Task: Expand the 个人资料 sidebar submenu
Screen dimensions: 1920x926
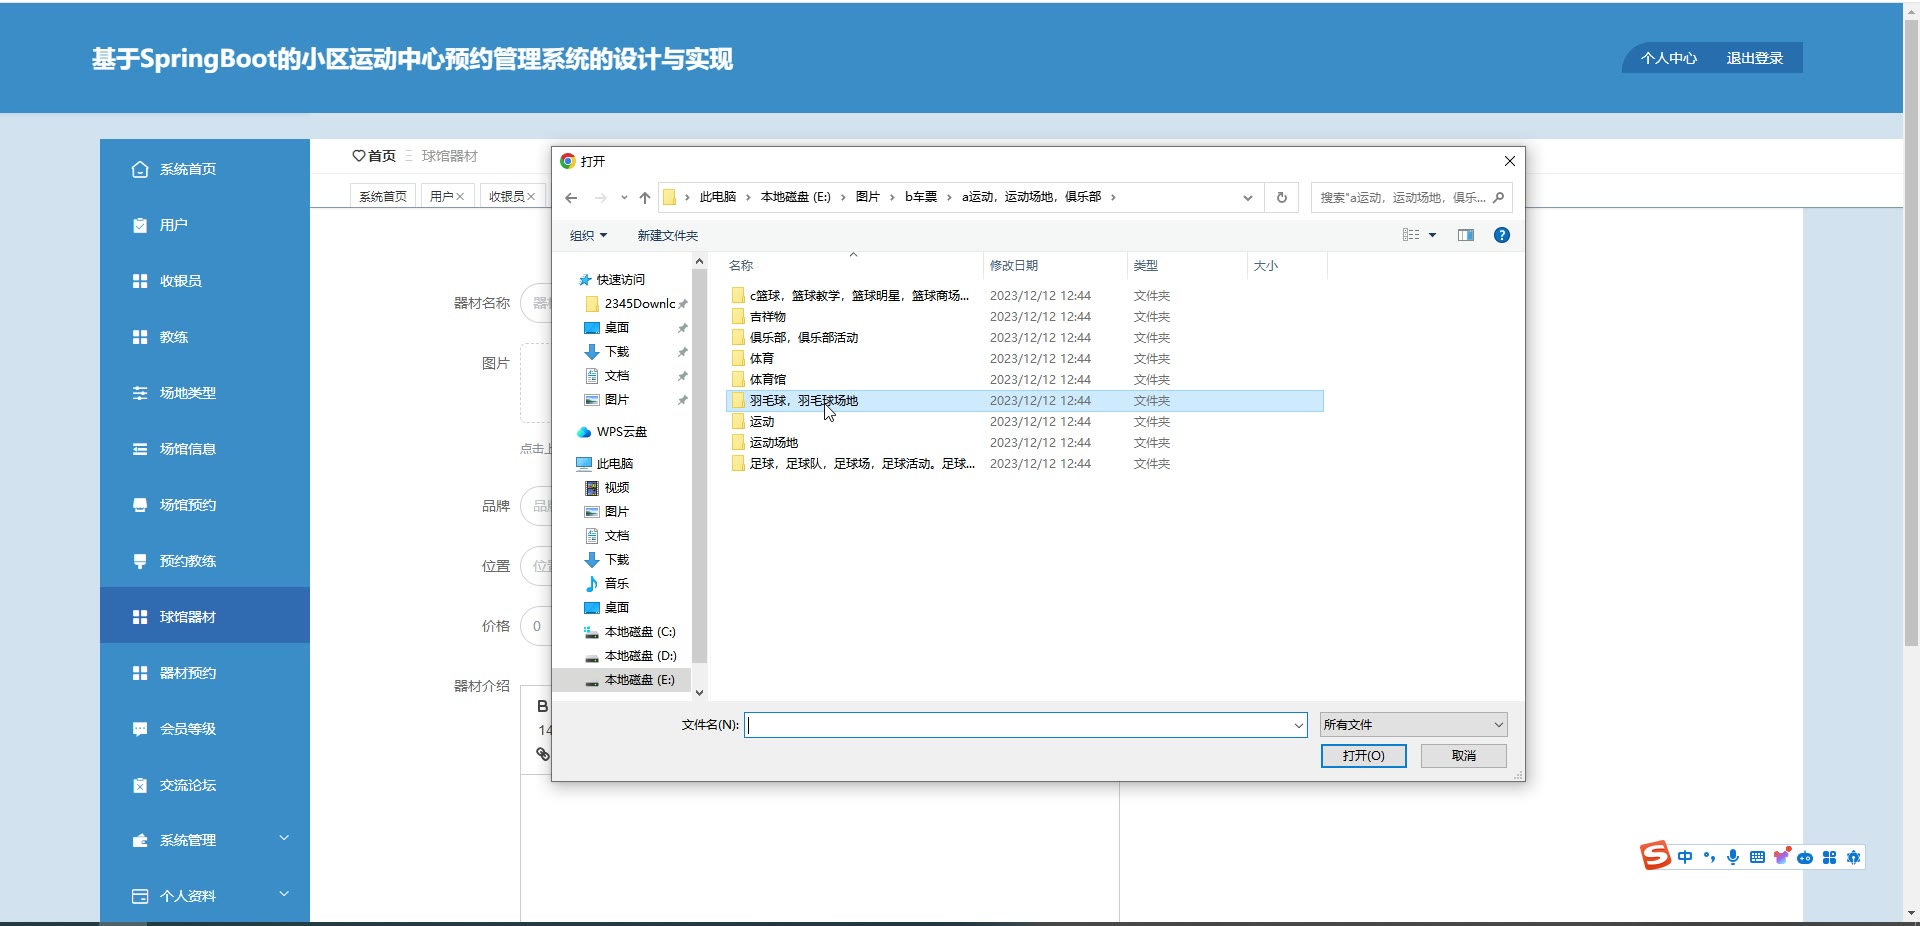Action: point(284,894)
